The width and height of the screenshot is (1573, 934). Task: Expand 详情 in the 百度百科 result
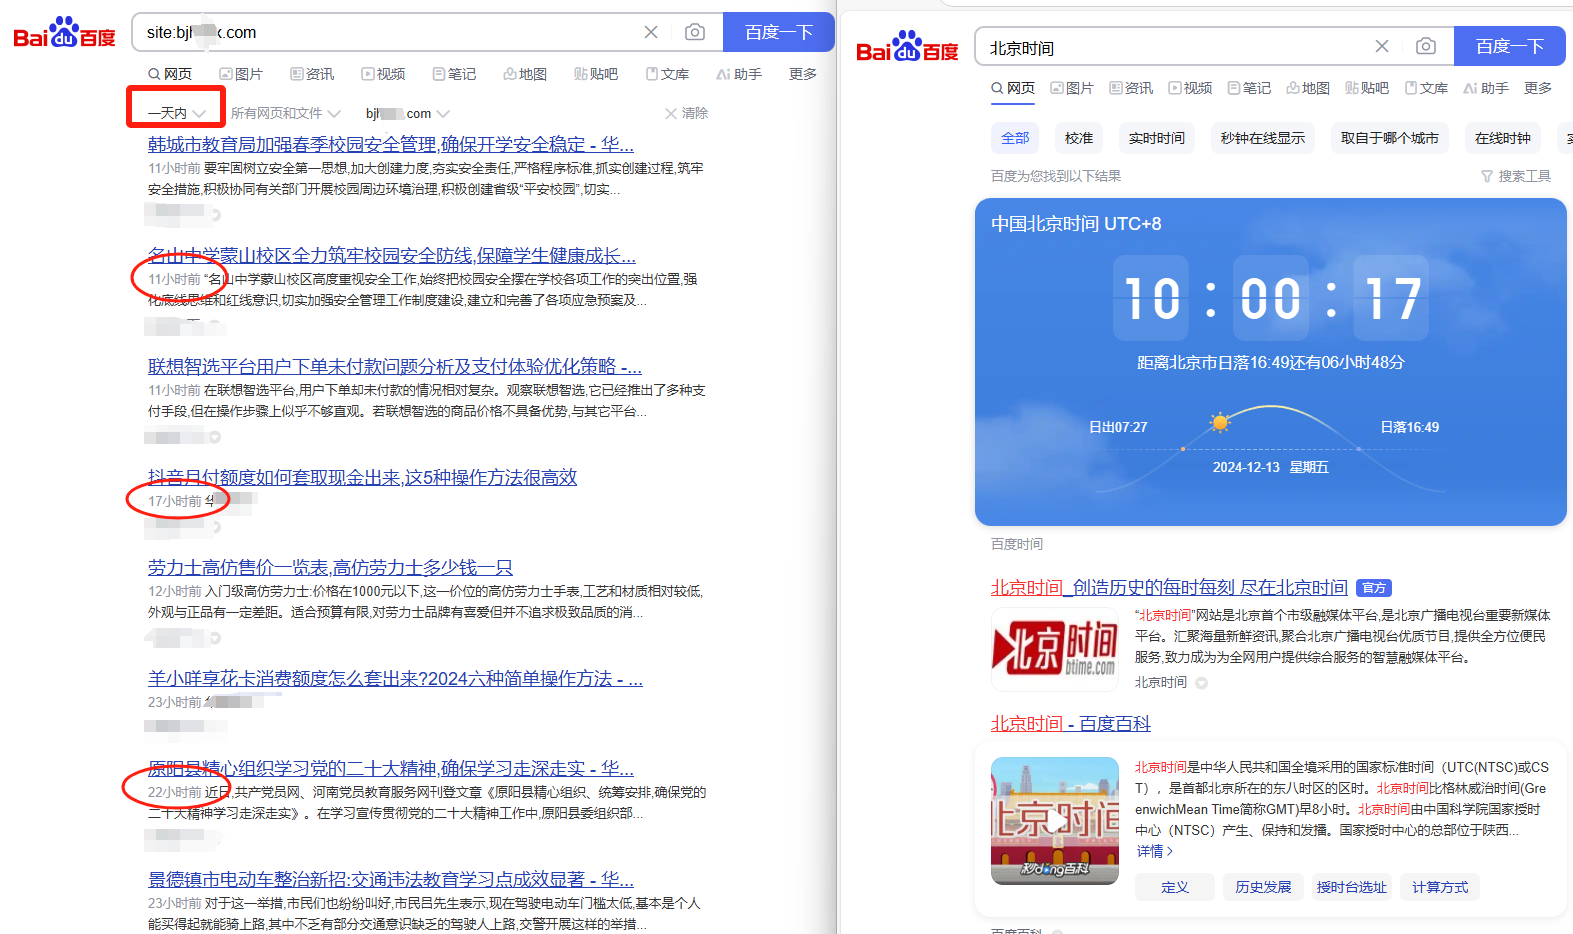(x=1154, y=851)
